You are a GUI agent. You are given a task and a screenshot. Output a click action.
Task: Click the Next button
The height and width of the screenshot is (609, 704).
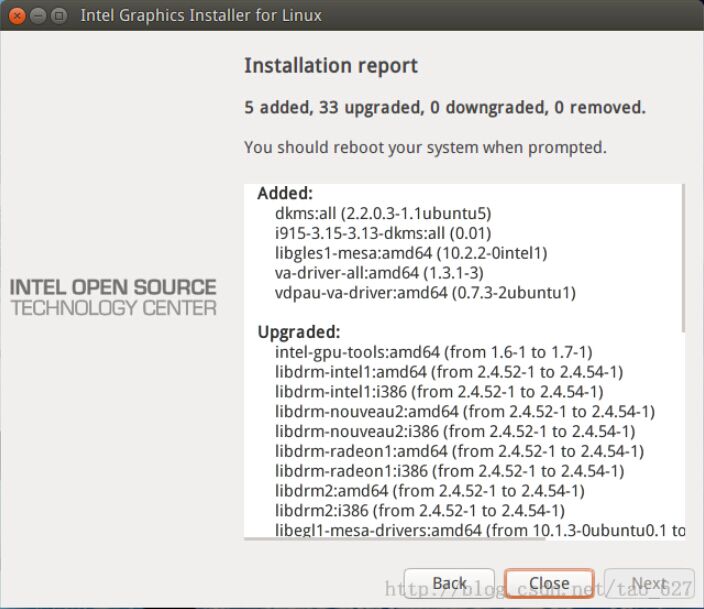[649, 583]
